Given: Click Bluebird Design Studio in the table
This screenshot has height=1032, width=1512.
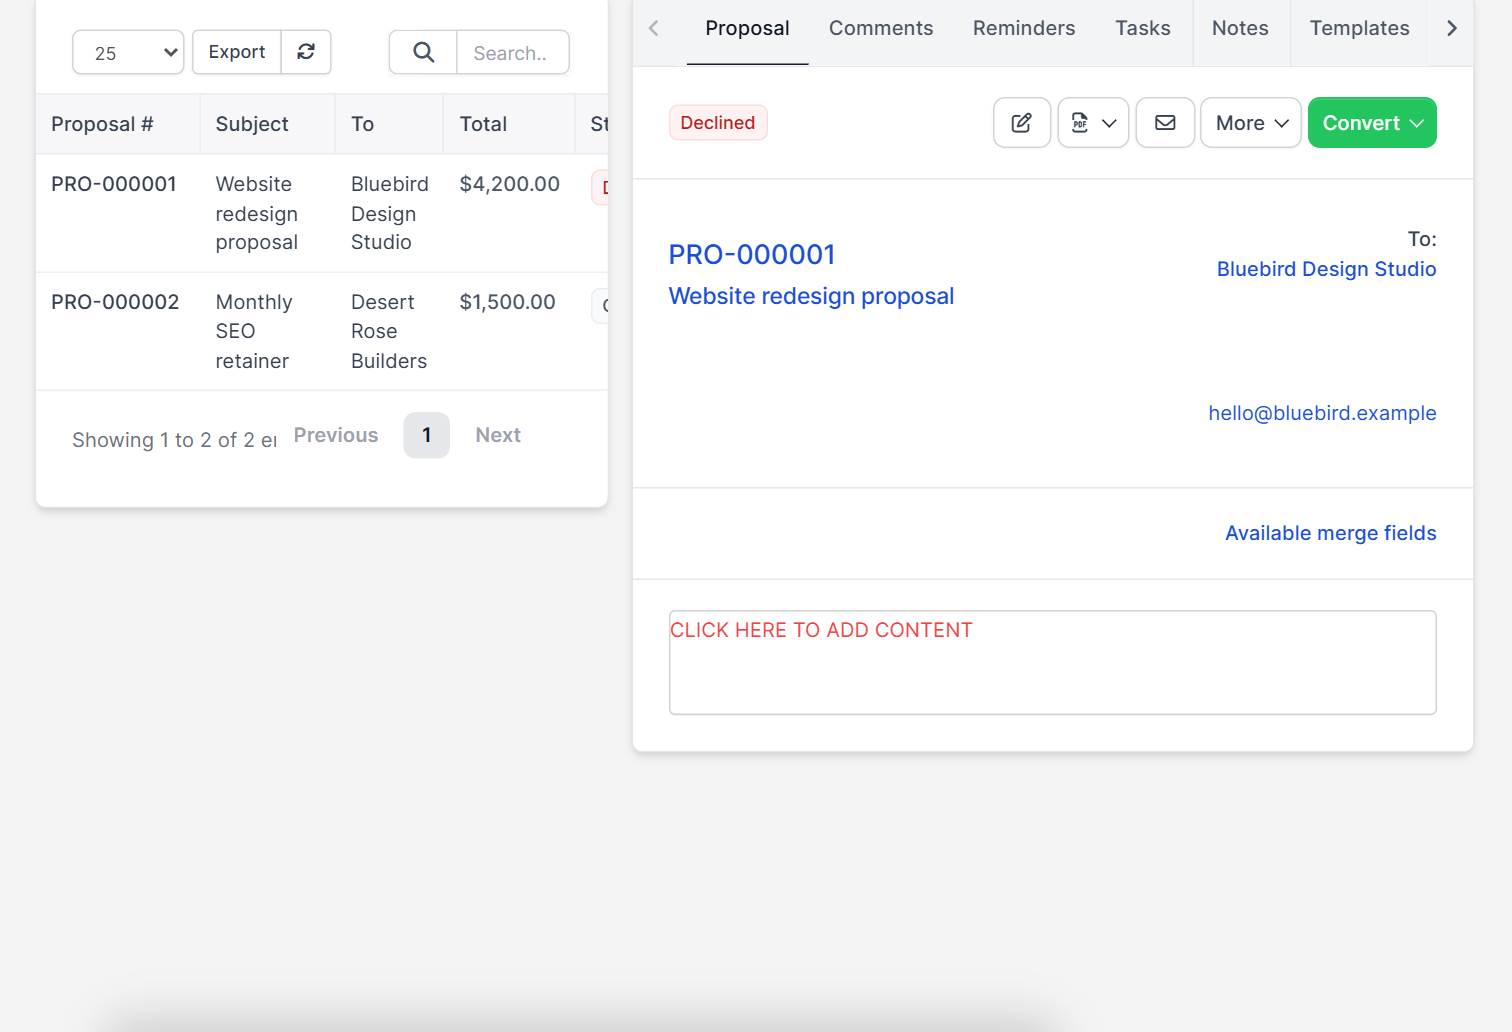Looking at the screenshot, I should pos(390,213).
